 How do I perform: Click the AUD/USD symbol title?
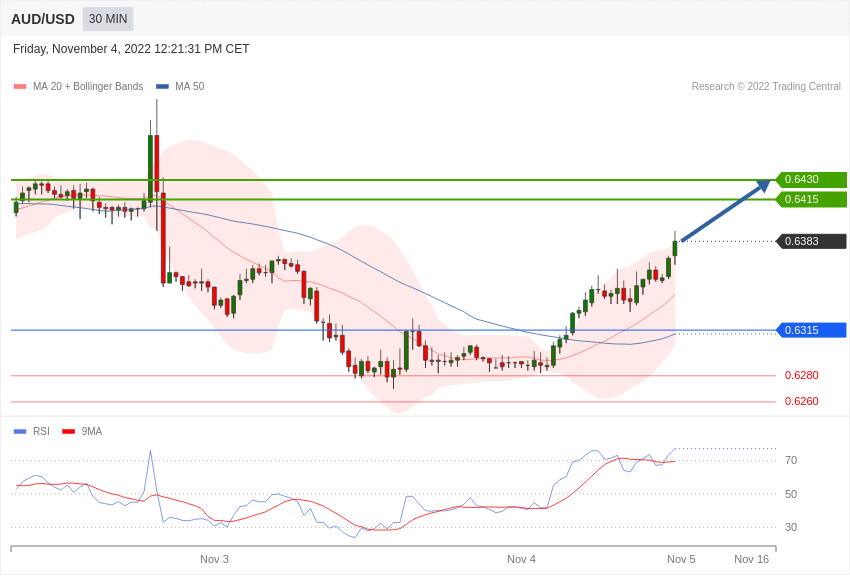point(43,19)
